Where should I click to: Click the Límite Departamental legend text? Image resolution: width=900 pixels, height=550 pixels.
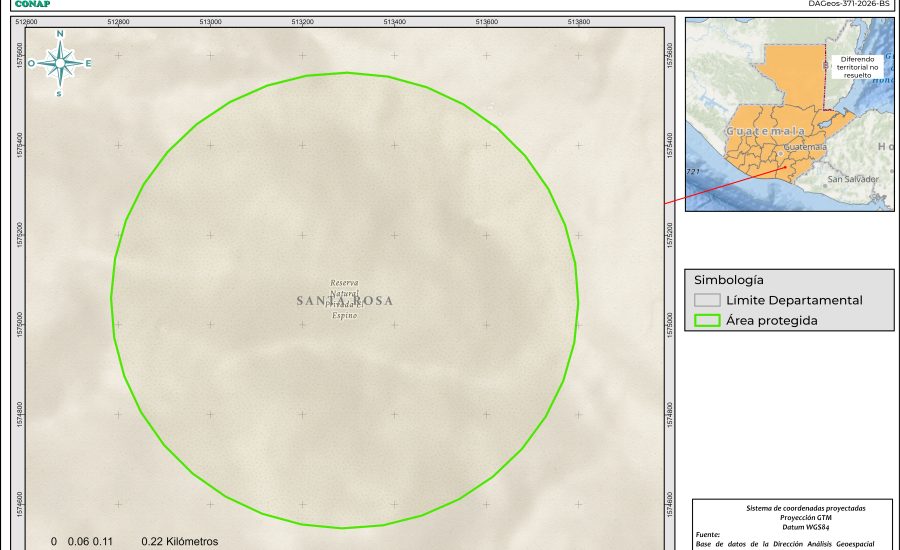pos(794,300)
